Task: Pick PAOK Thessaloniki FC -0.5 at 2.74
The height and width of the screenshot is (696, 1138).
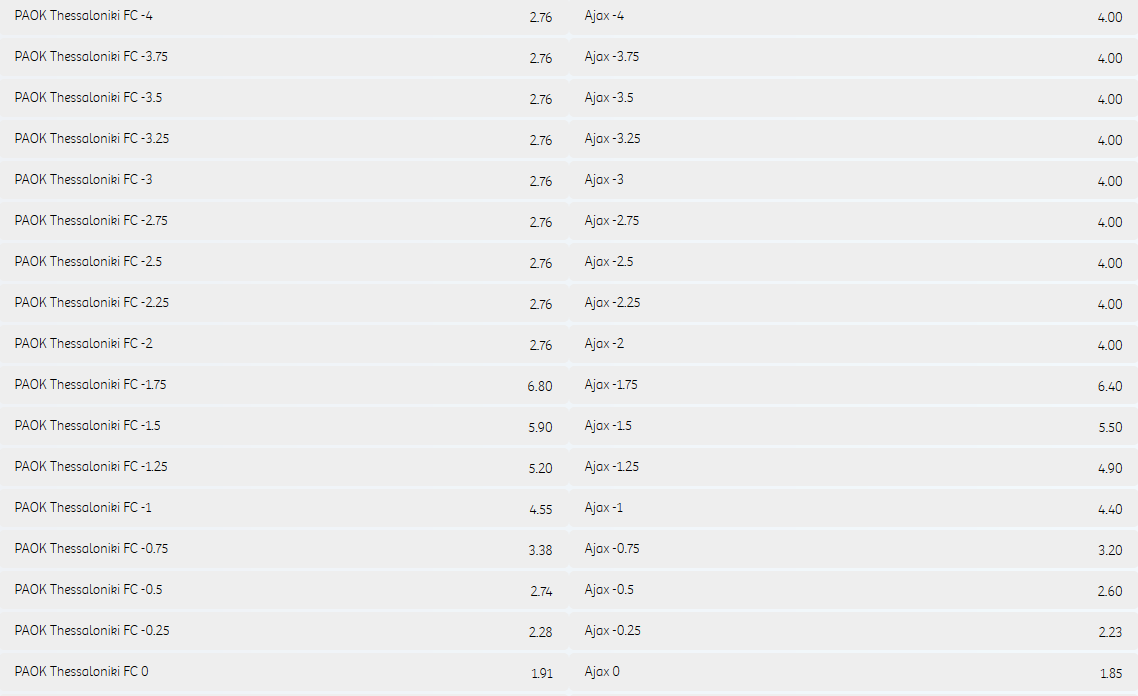Action: coord(284,590)
